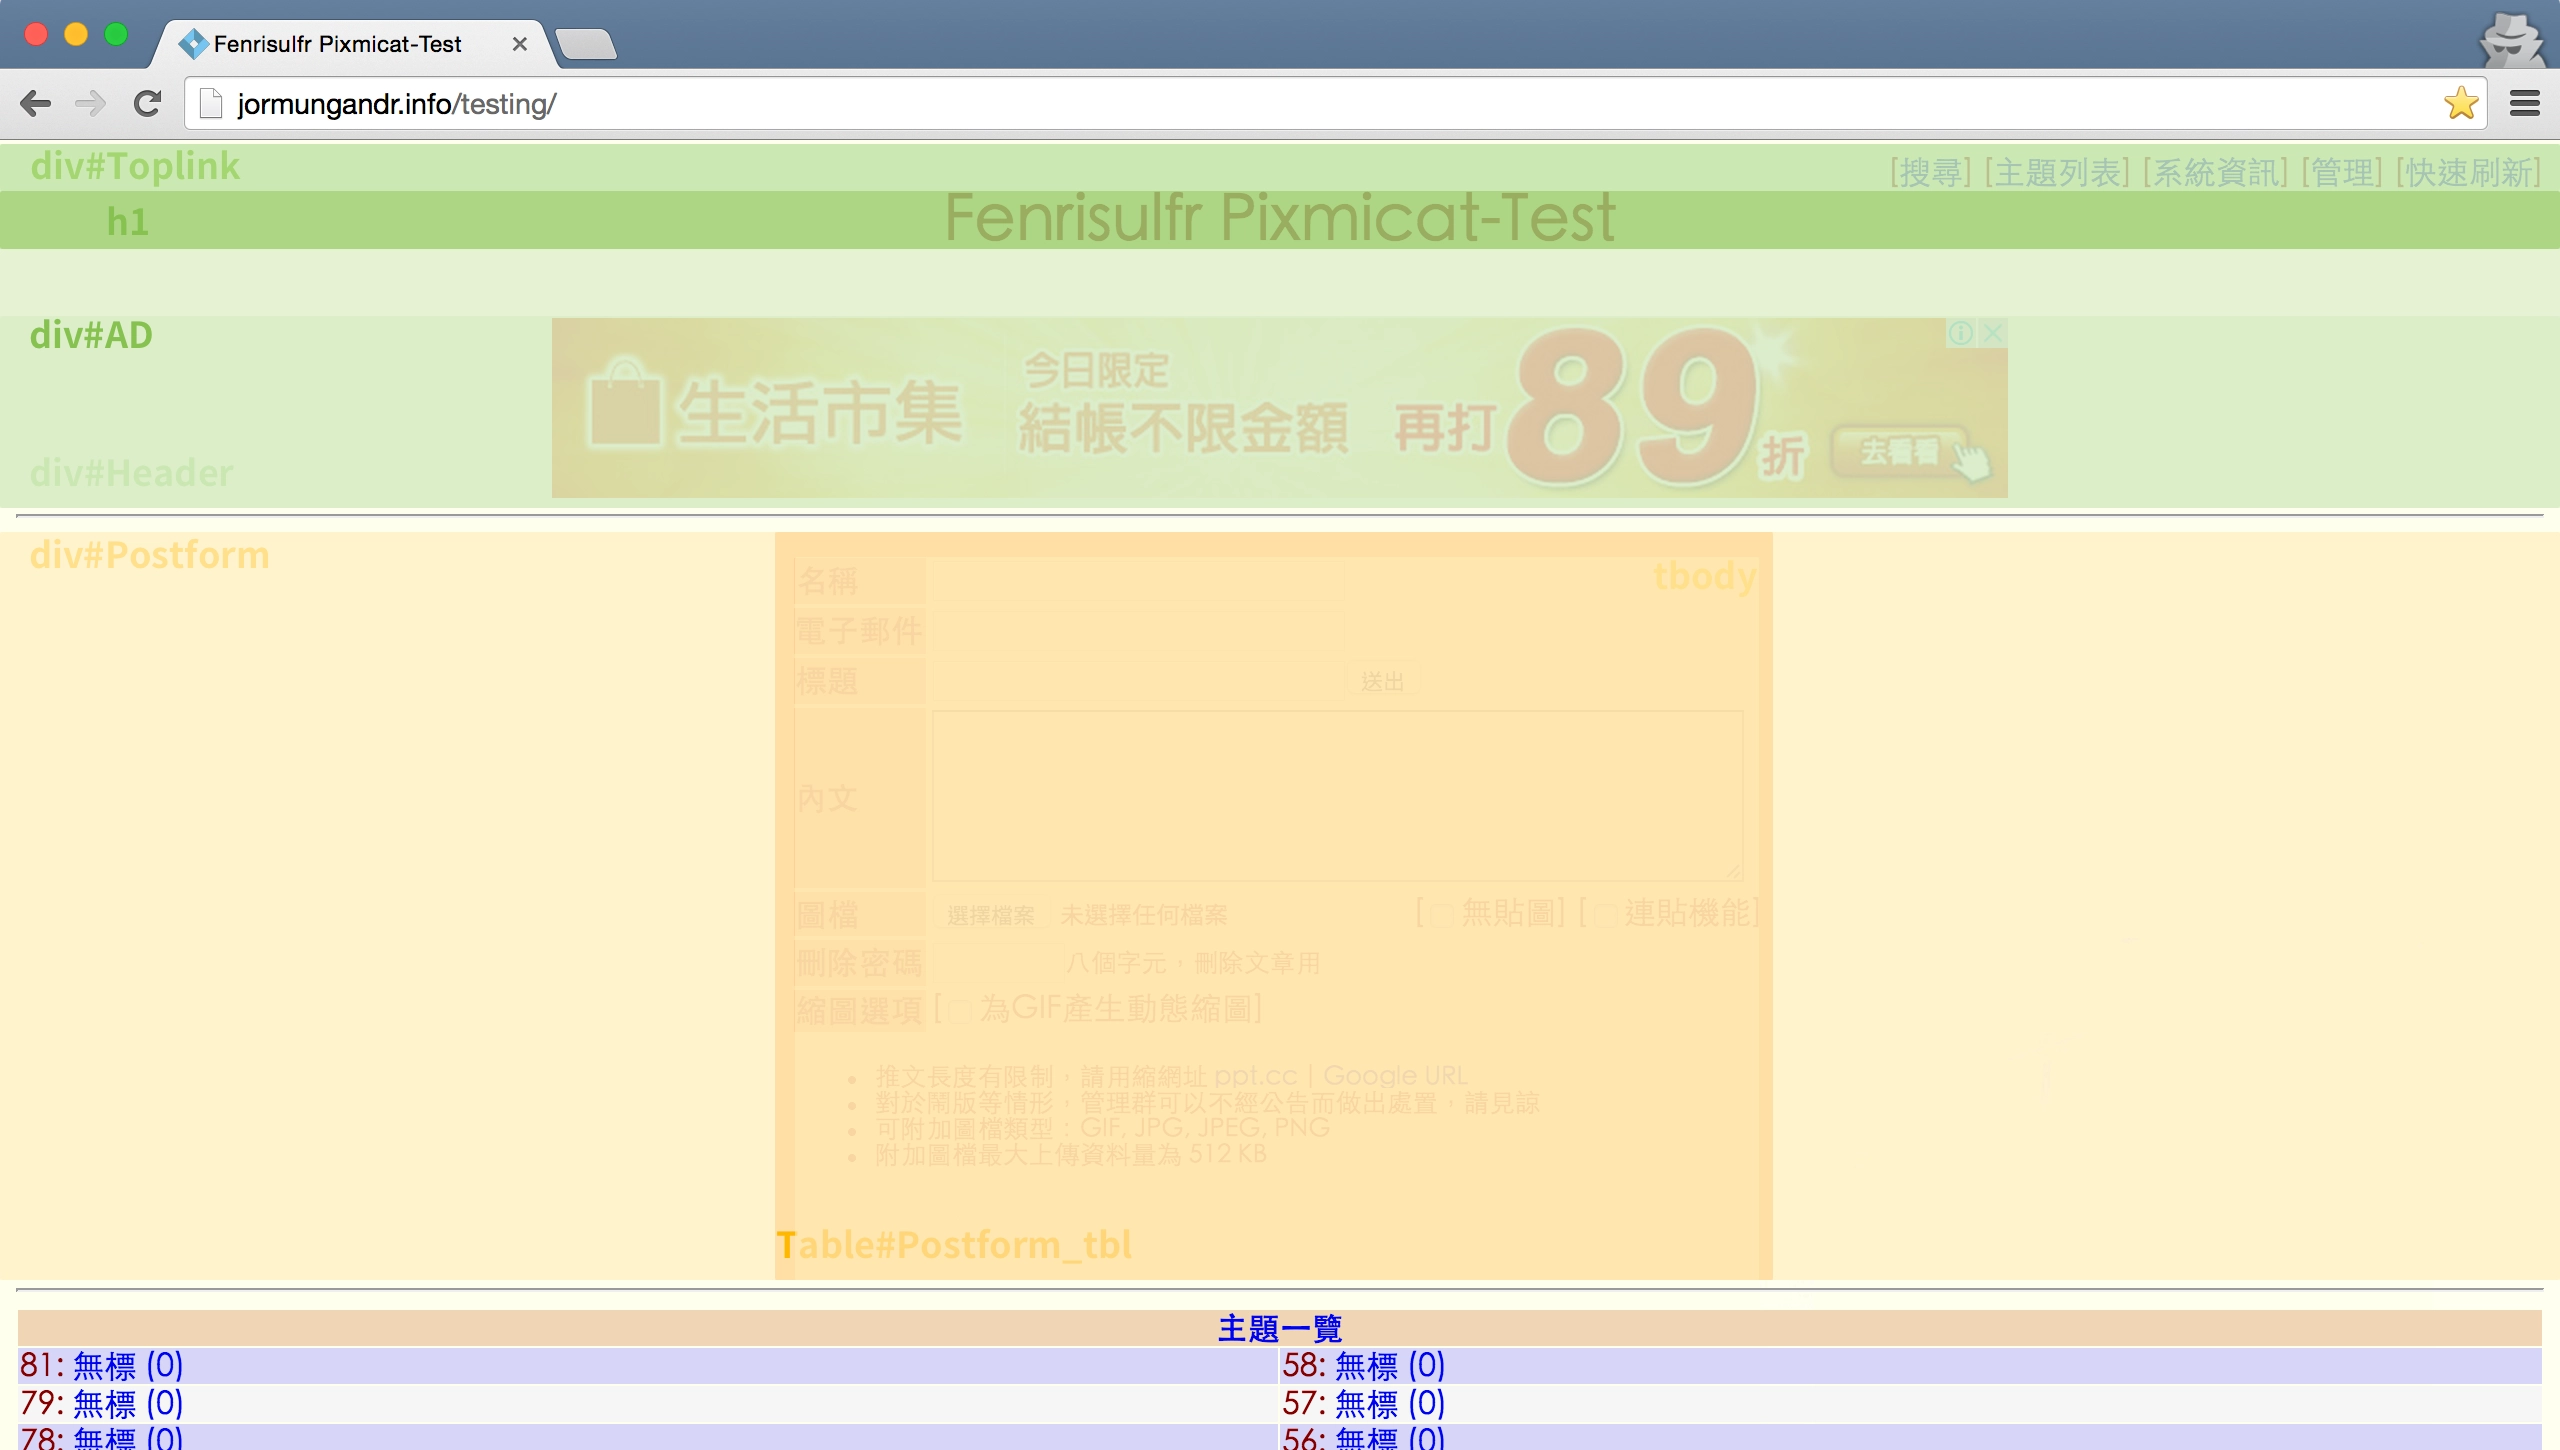The image size is (2560, 1450).
Task: Click the 管理 link
Action: [2342, 172]
